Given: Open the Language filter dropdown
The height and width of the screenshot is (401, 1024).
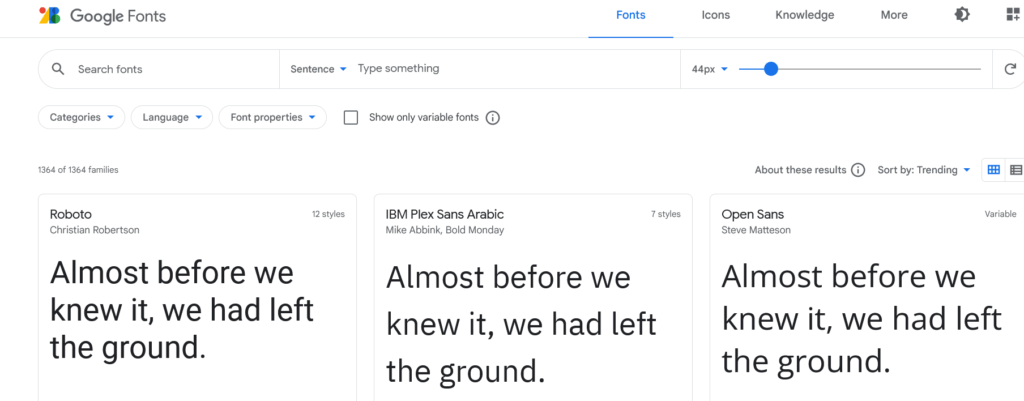Looking at the screenshot, I should pyautogui.click(x=172, y=118).
